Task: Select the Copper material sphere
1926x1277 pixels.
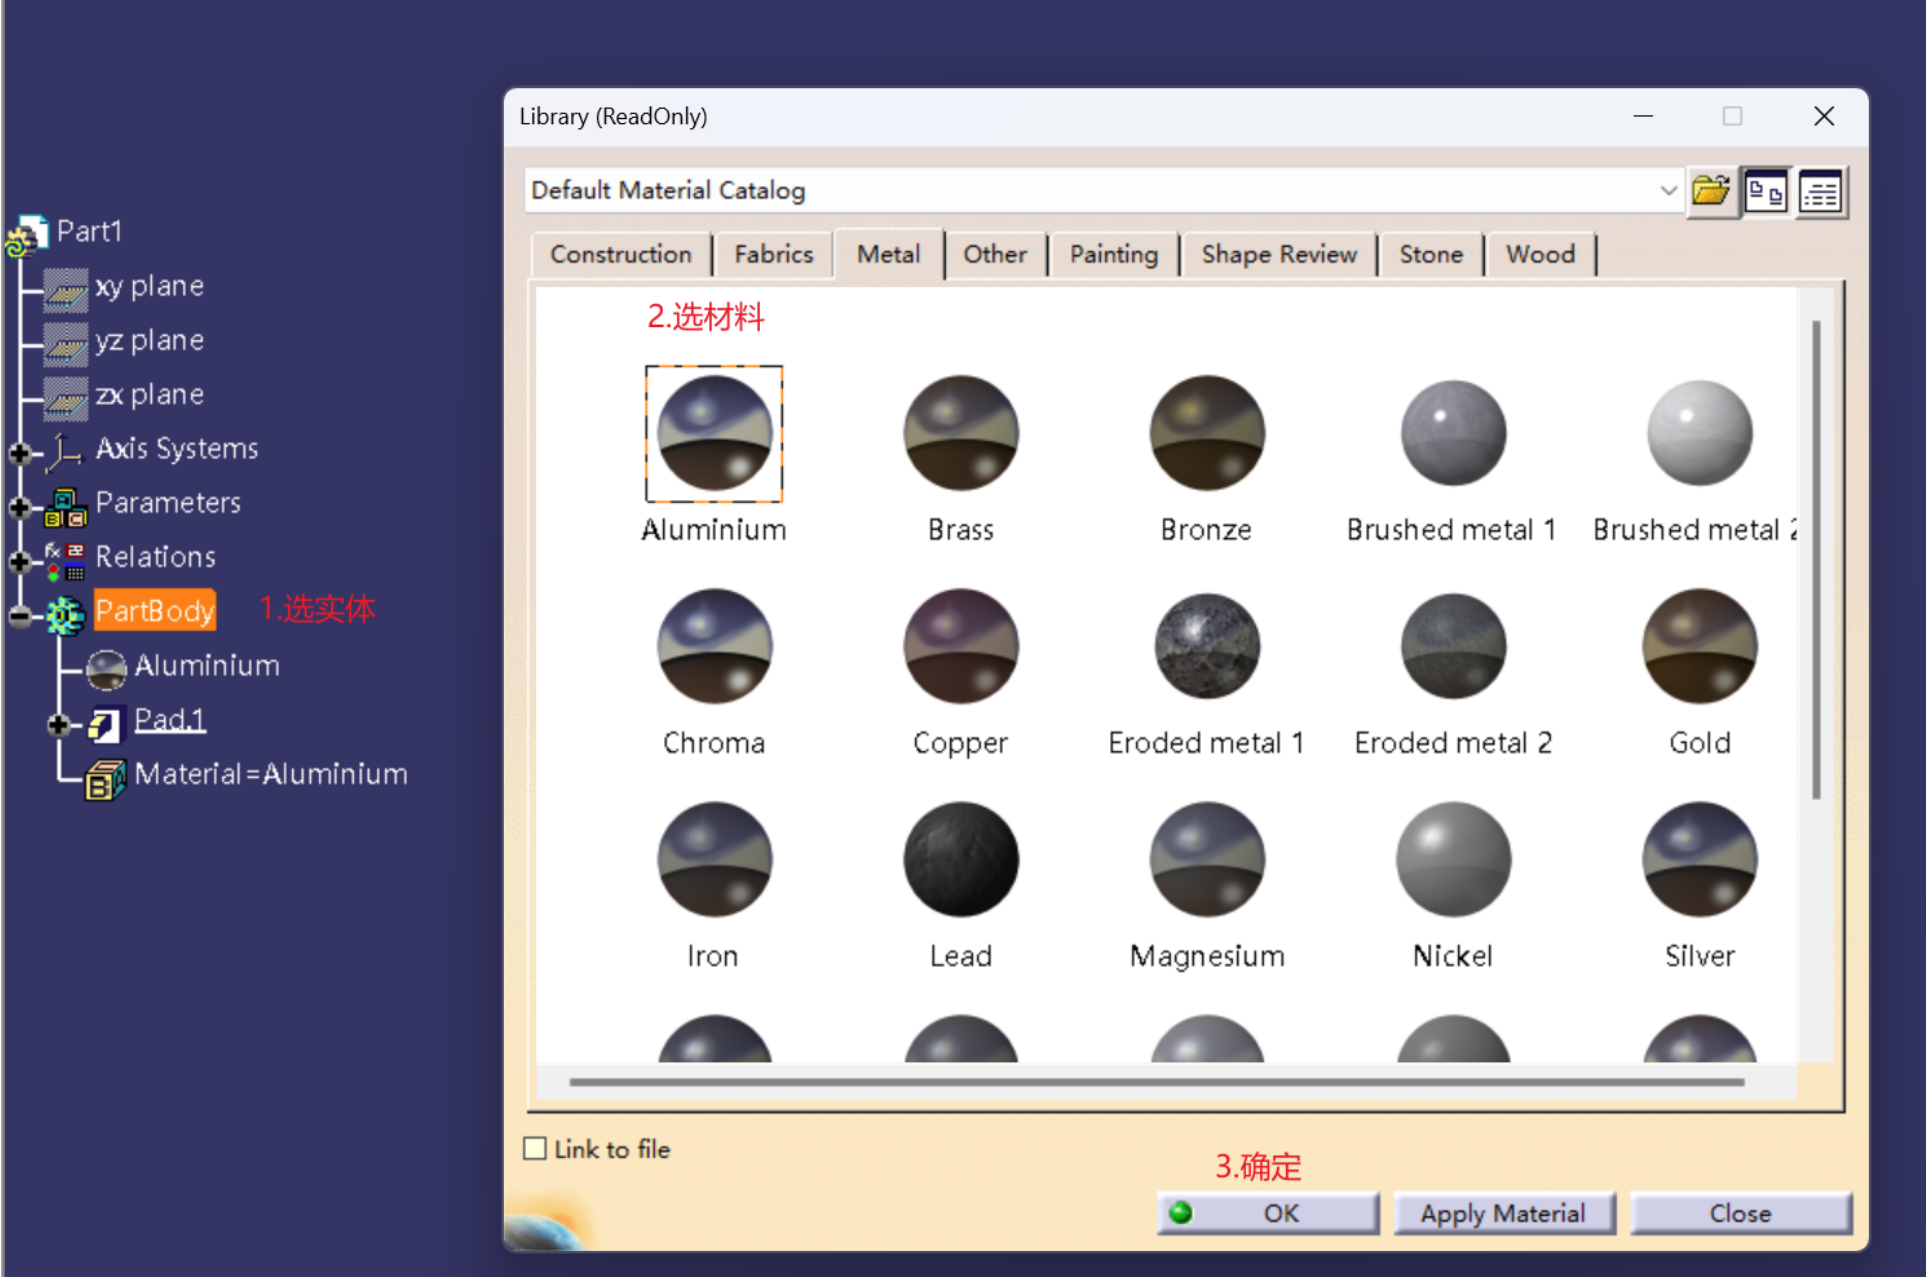Action: [960, 646]
